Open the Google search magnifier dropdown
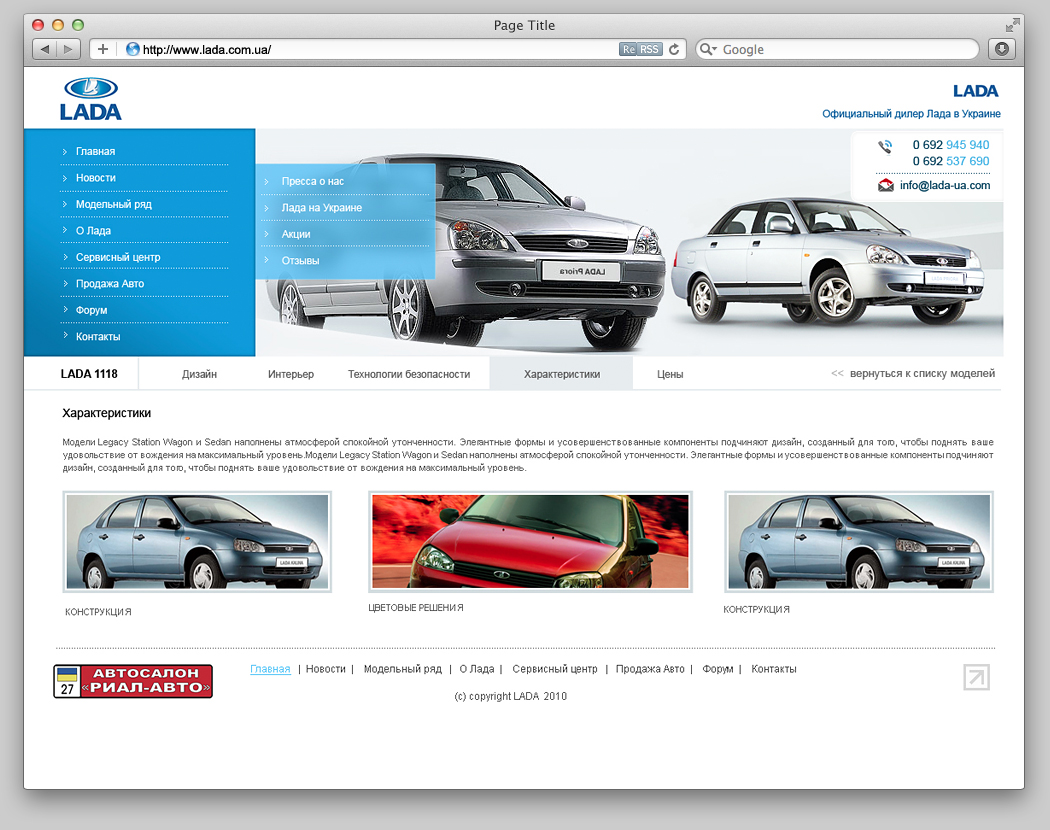Viewport: 1050px width, 830px height. (708, 49)
